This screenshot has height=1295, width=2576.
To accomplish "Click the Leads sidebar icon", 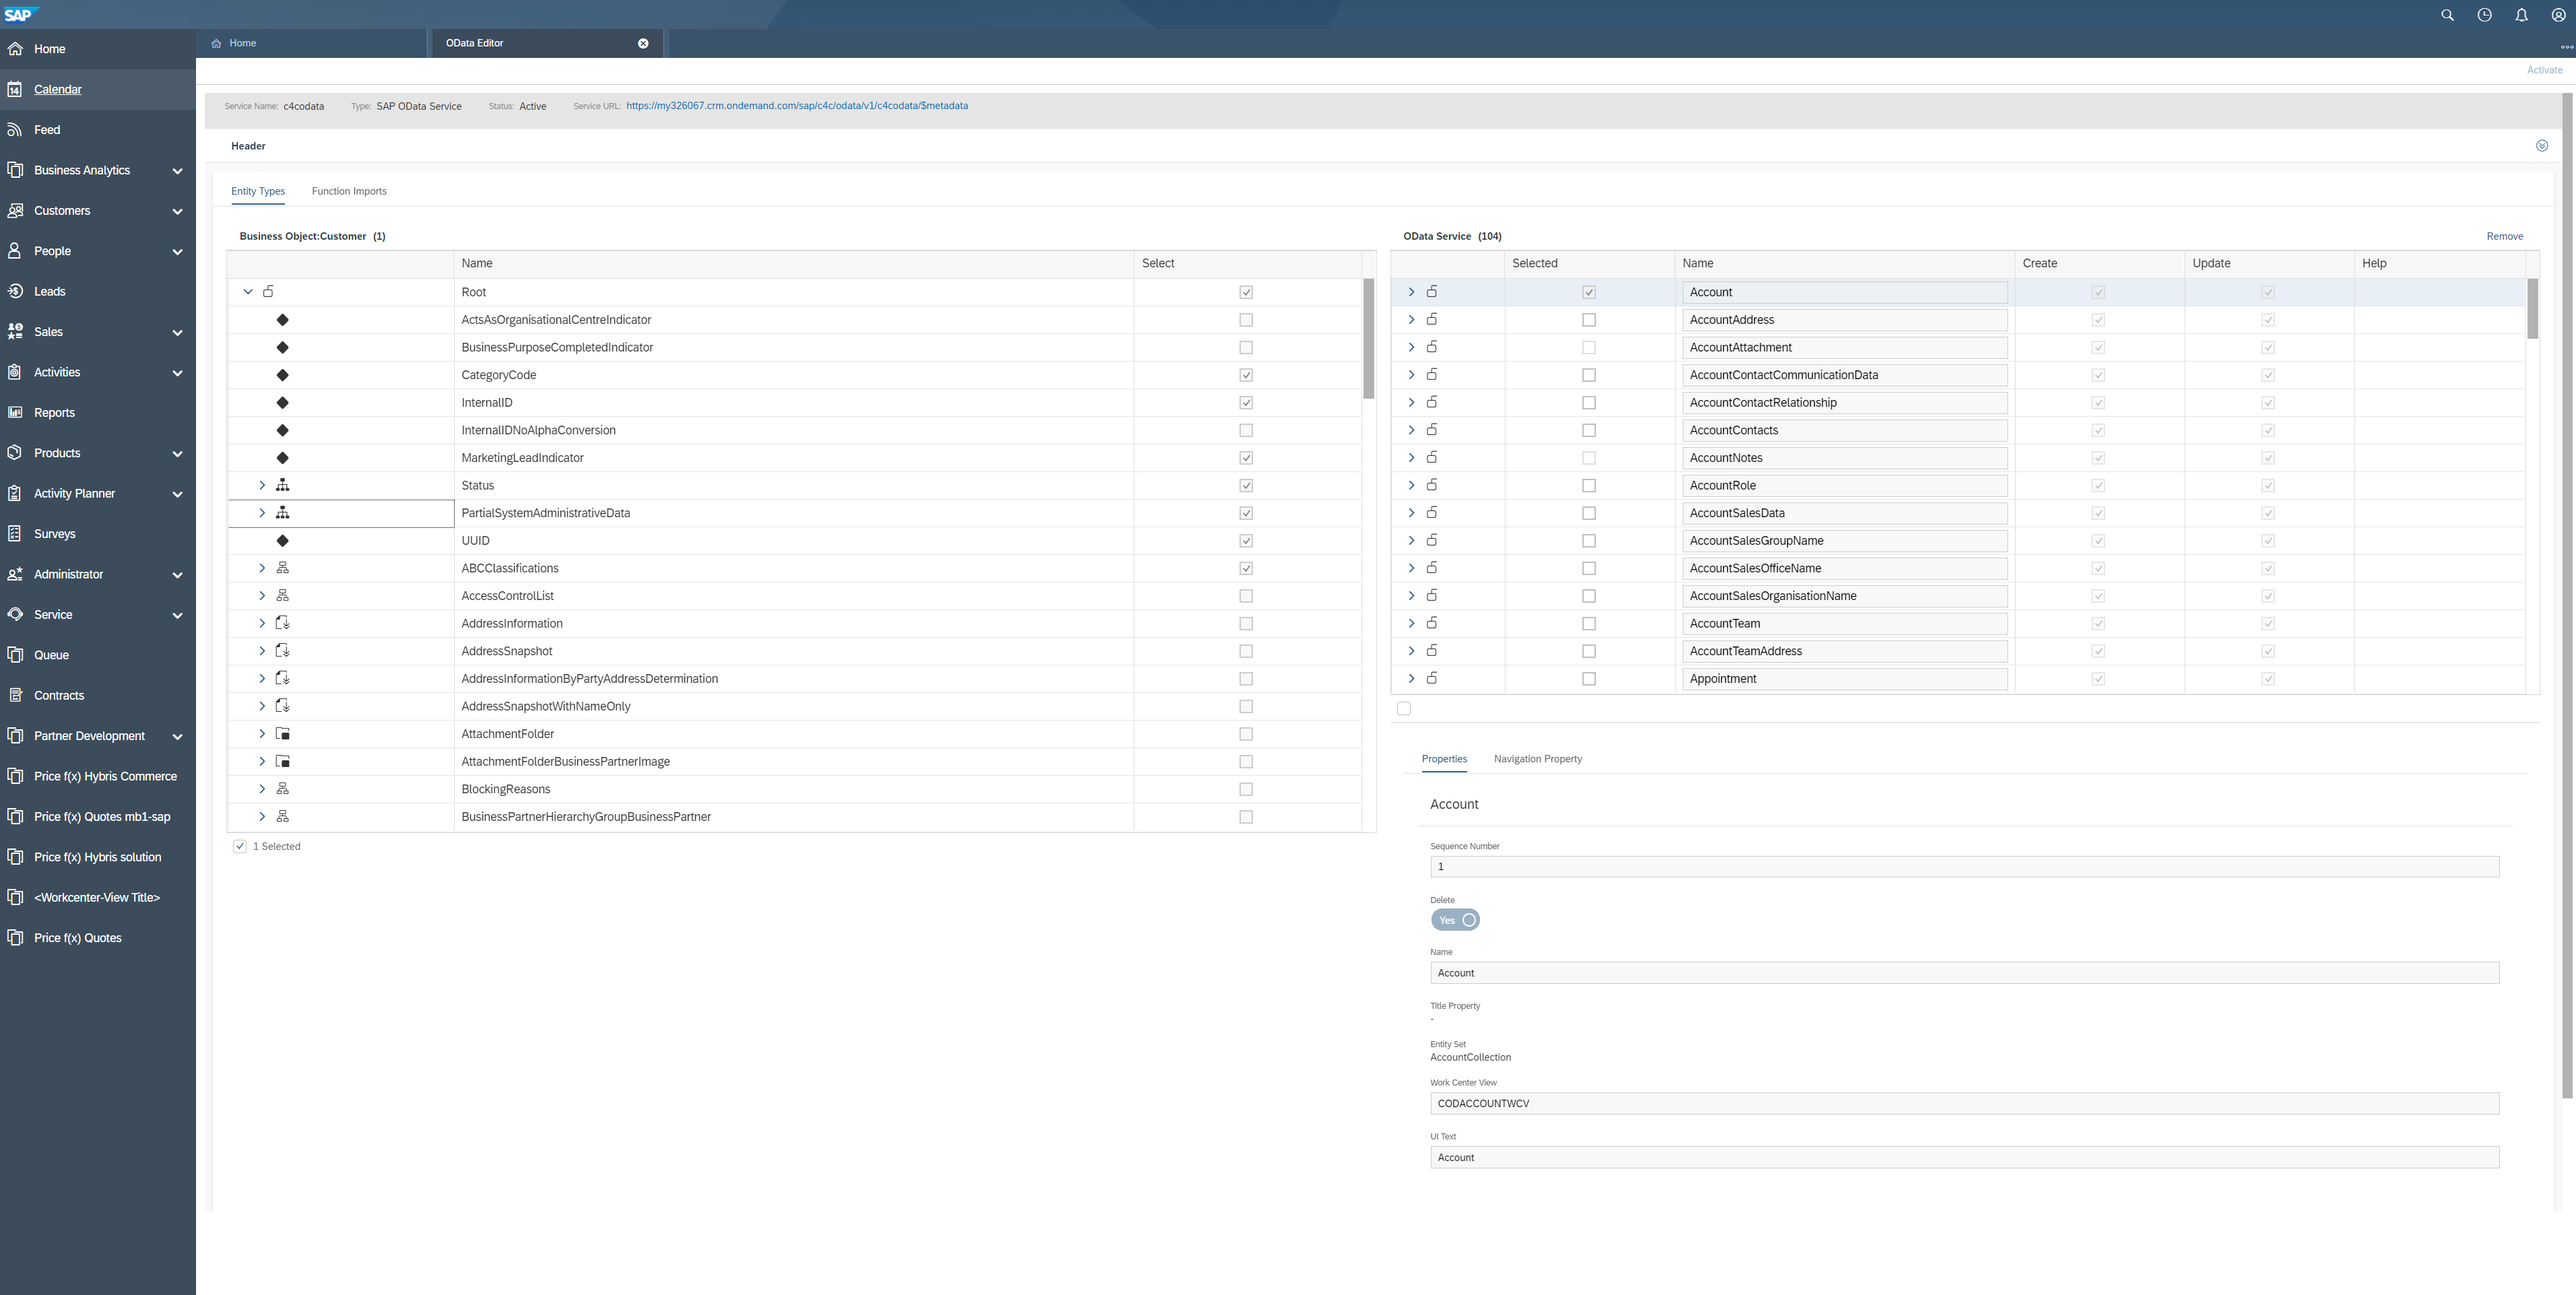I will [x=15, y=291].
